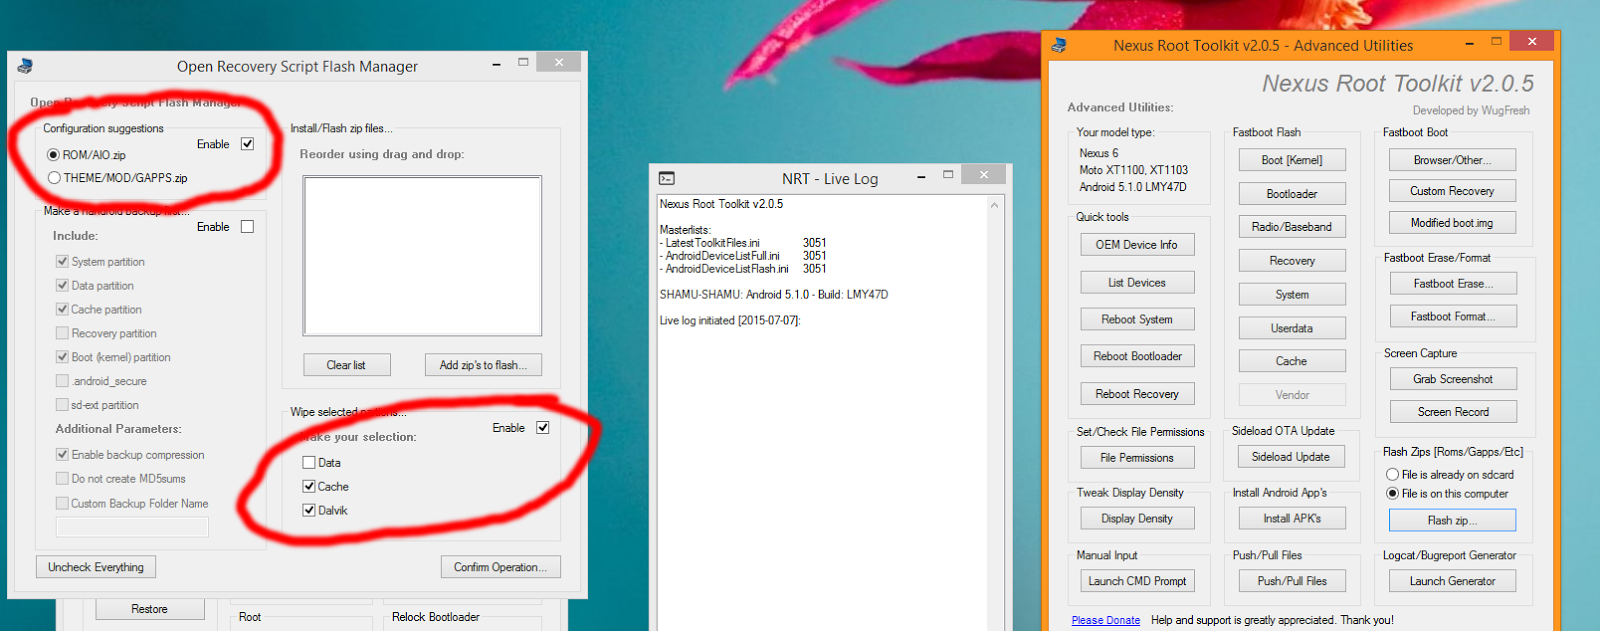Launch CMD Prompt from Manual Input
This screenshot has width=1600, height=631.
pyautogui.click(x=1137, y=581)
